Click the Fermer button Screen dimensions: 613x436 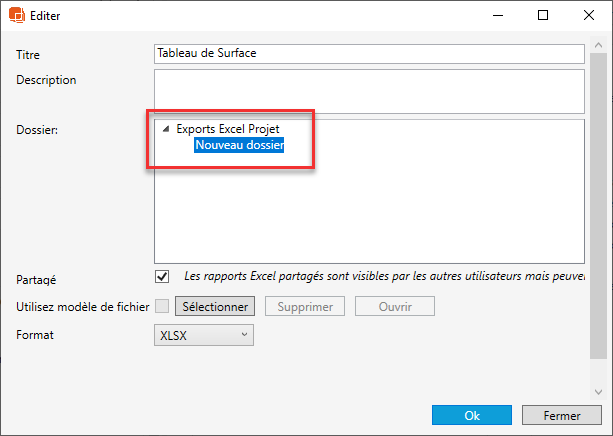(x=563, y=415)
